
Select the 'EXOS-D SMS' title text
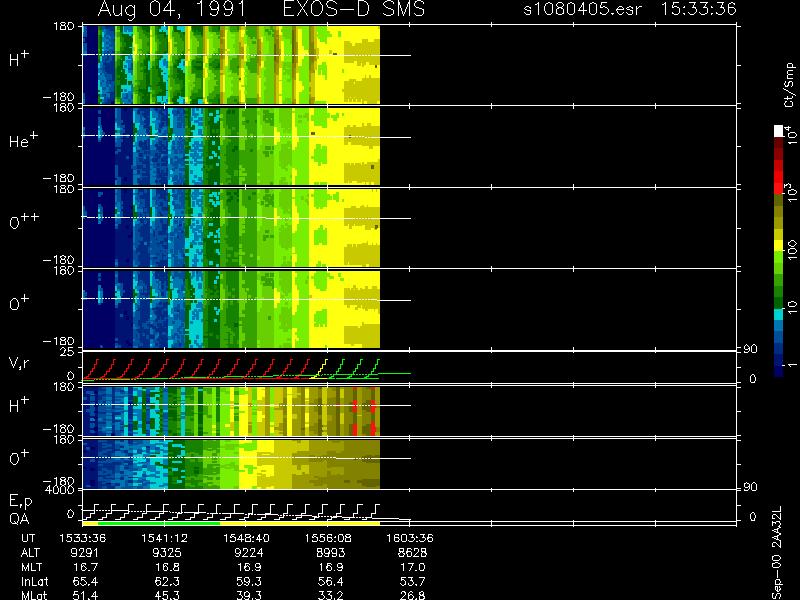point(354,9)
